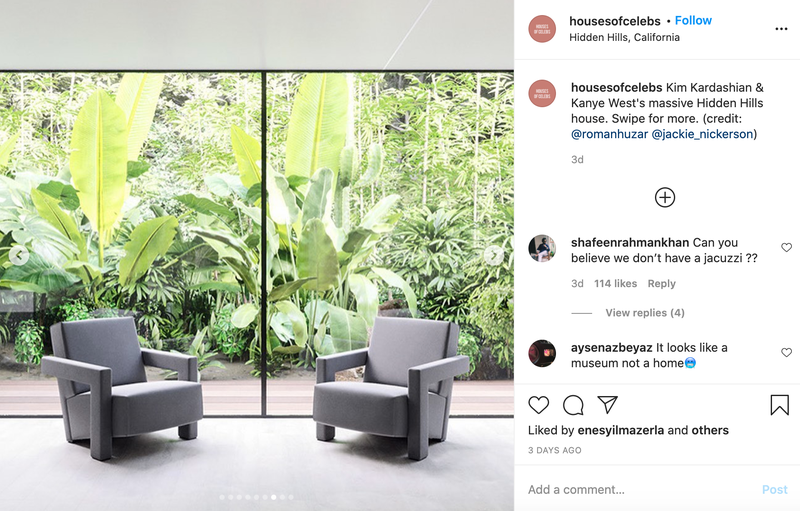Open the comment bubble icon
The image size is (800, 511).
point(573,405)
